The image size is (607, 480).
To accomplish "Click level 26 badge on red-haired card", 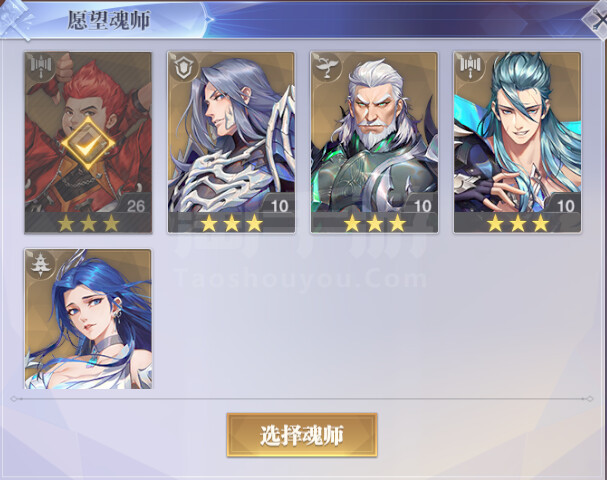I will coord(135,205).
